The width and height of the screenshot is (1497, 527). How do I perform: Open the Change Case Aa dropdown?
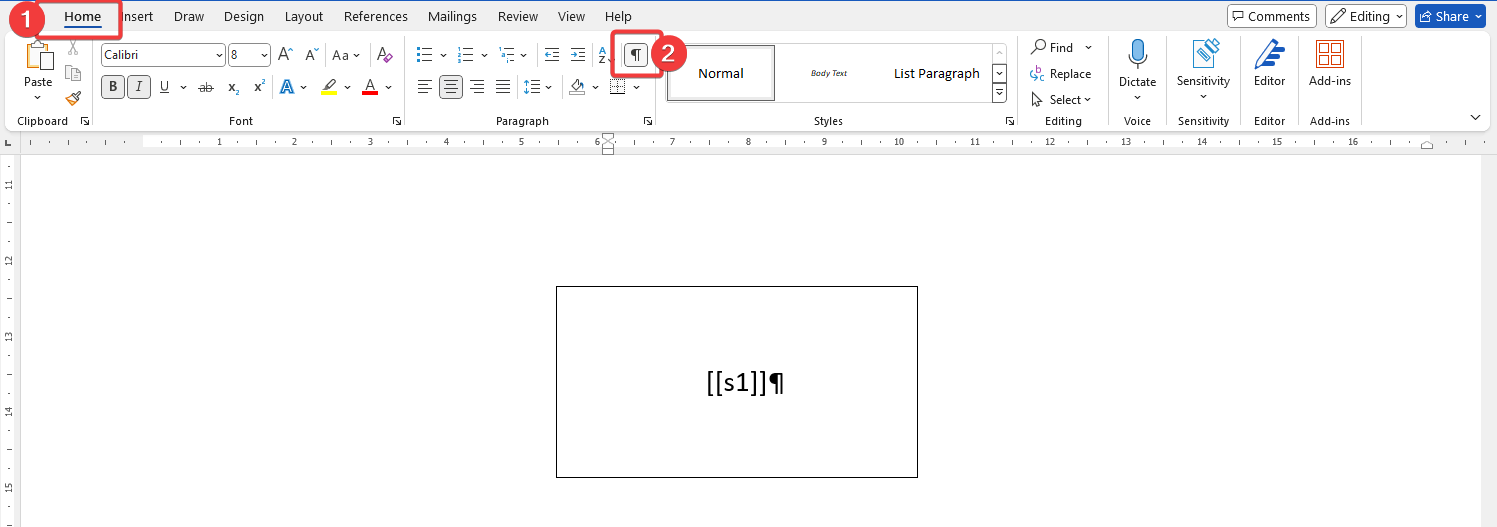pyautogui.click(x=346, y=55)
